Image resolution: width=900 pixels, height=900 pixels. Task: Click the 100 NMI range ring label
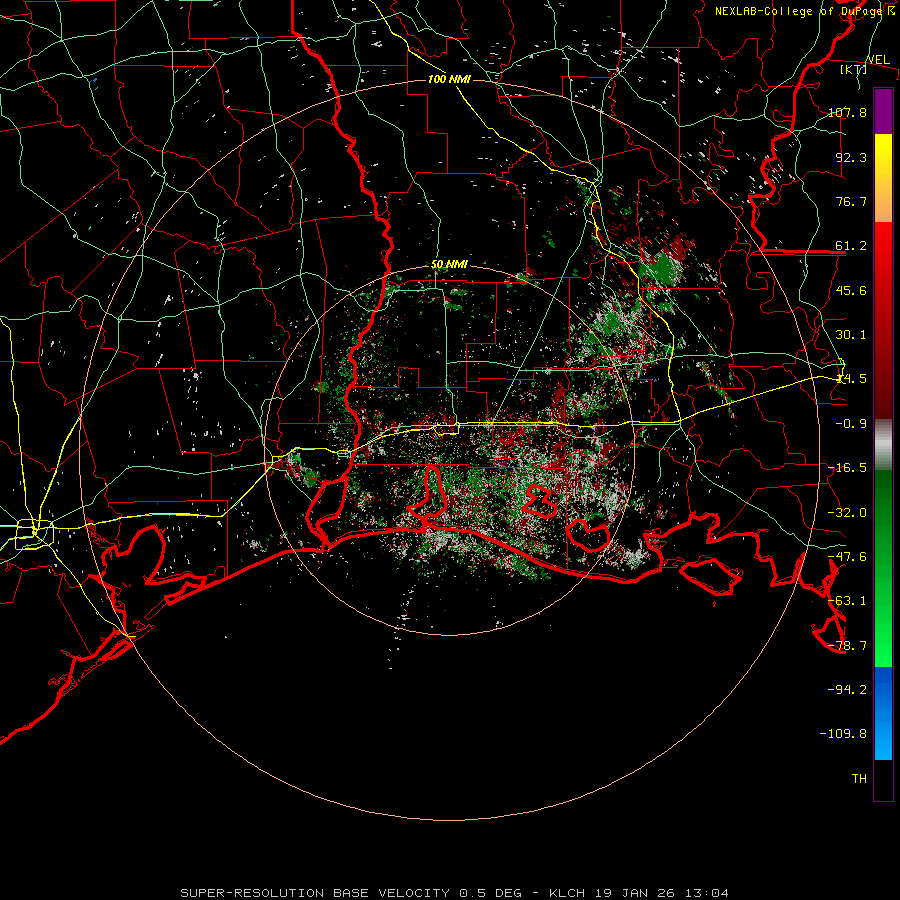449,79
